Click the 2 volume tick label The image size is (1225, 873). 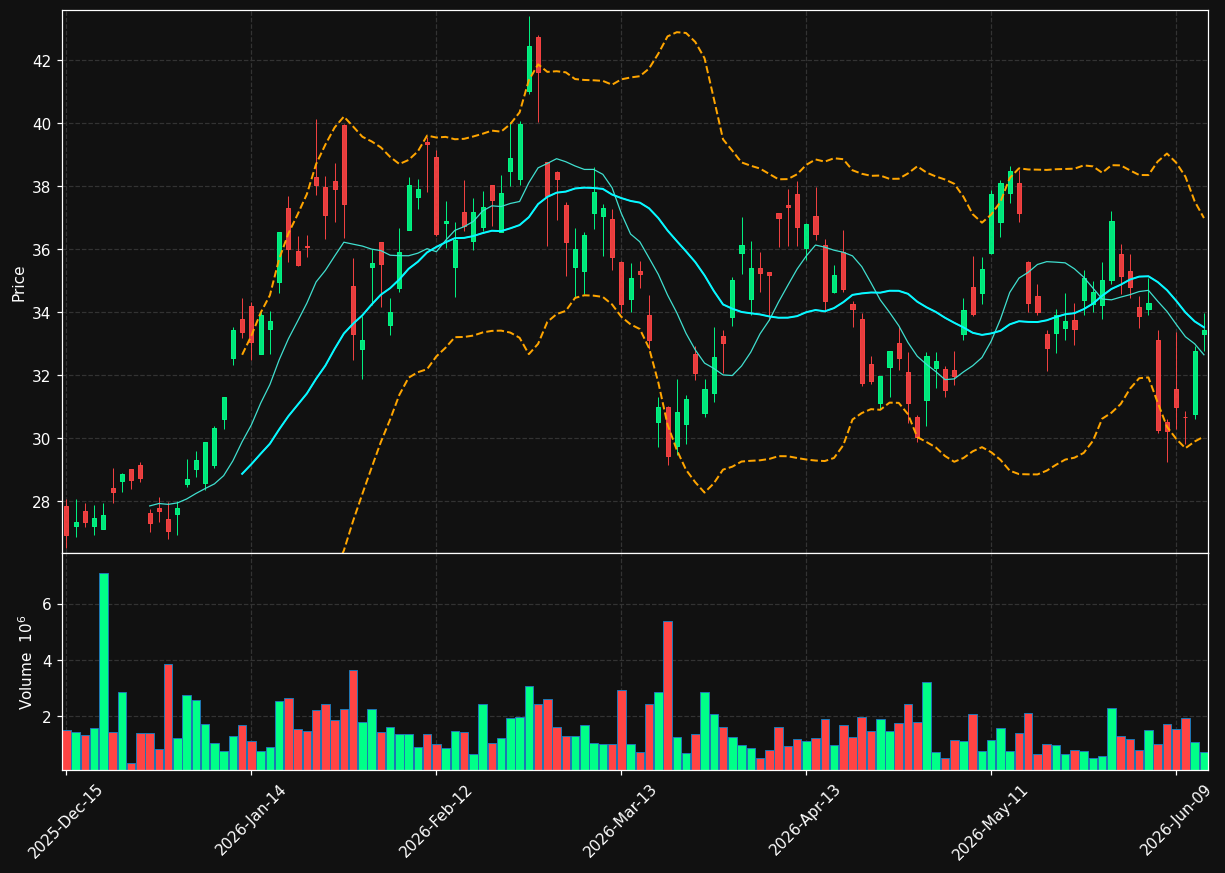[49, 717]
